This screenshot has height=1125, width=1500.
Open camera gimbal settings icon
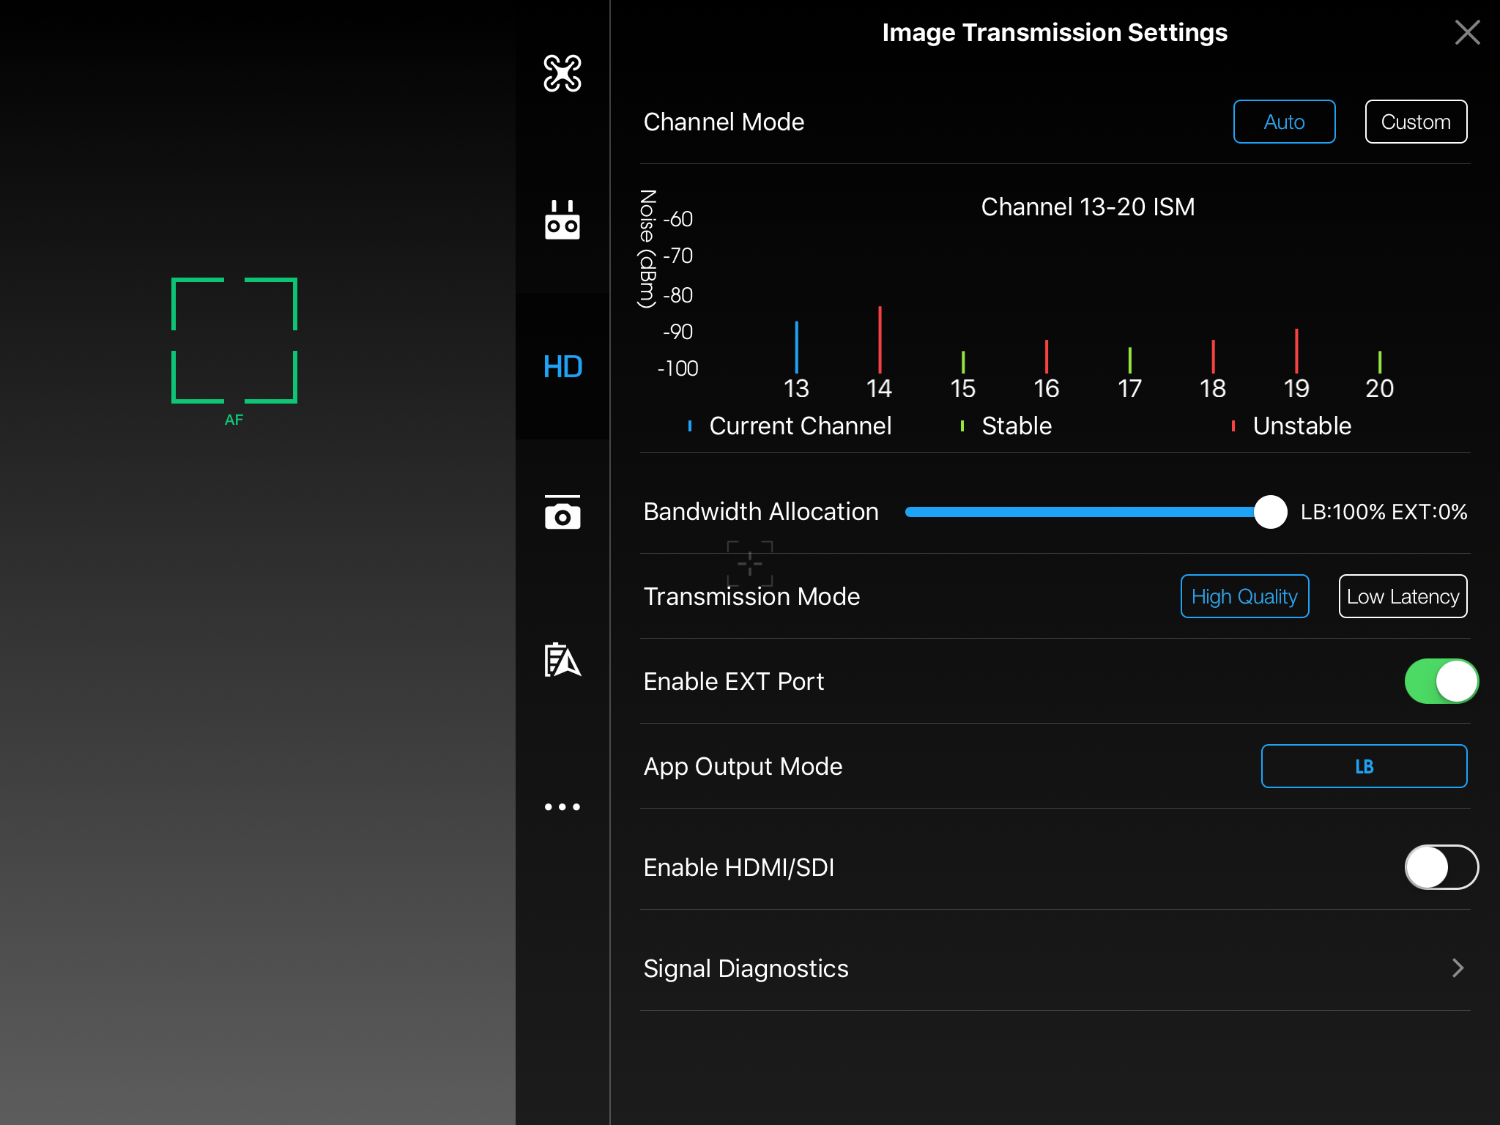[x=562, y=512]
